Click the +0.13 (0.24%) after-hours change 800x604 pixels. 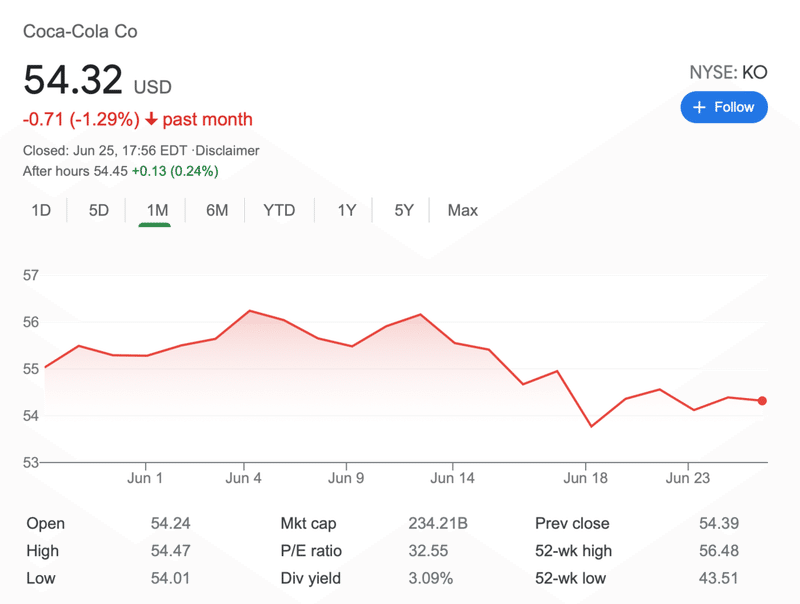pyautogui.click(x=175, y=171)
